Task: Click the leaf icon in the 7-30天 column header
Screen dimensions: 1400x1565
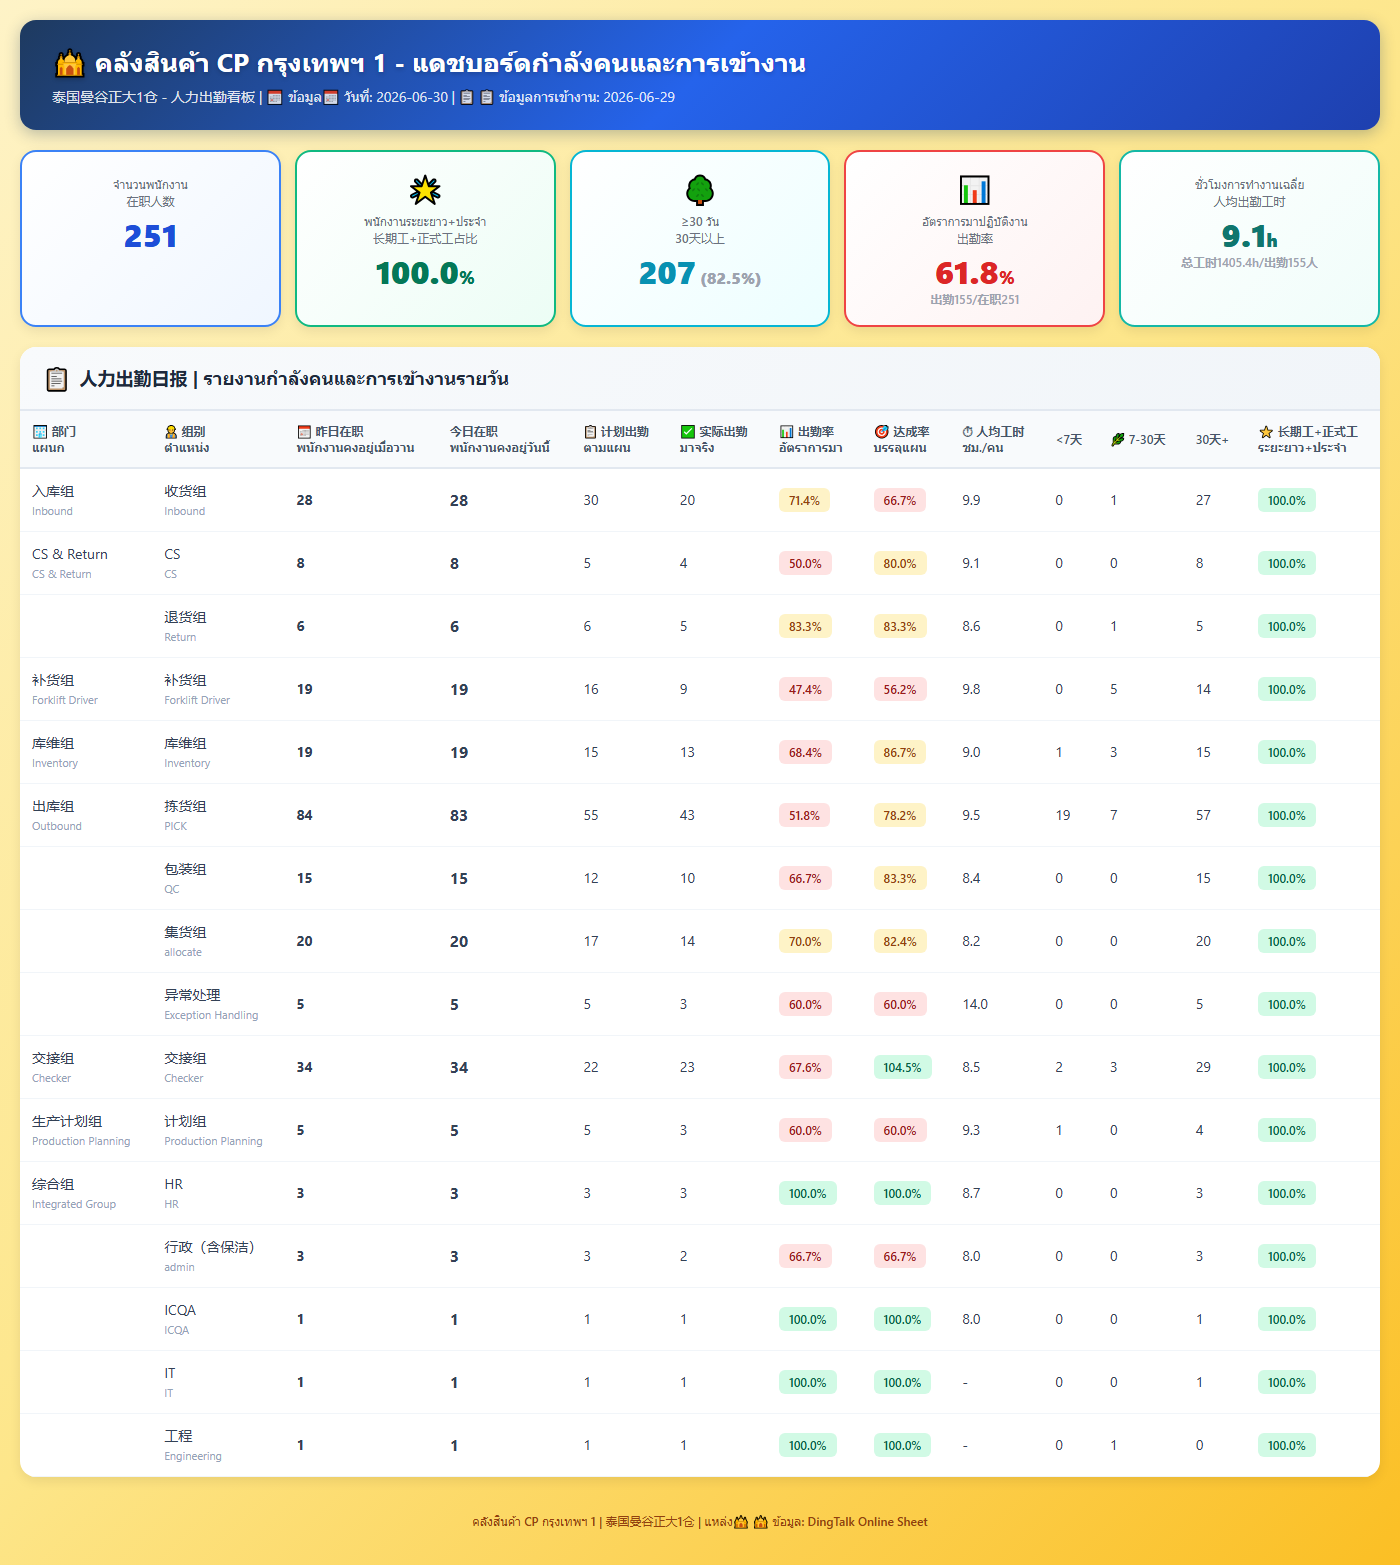Action: 1118,440
